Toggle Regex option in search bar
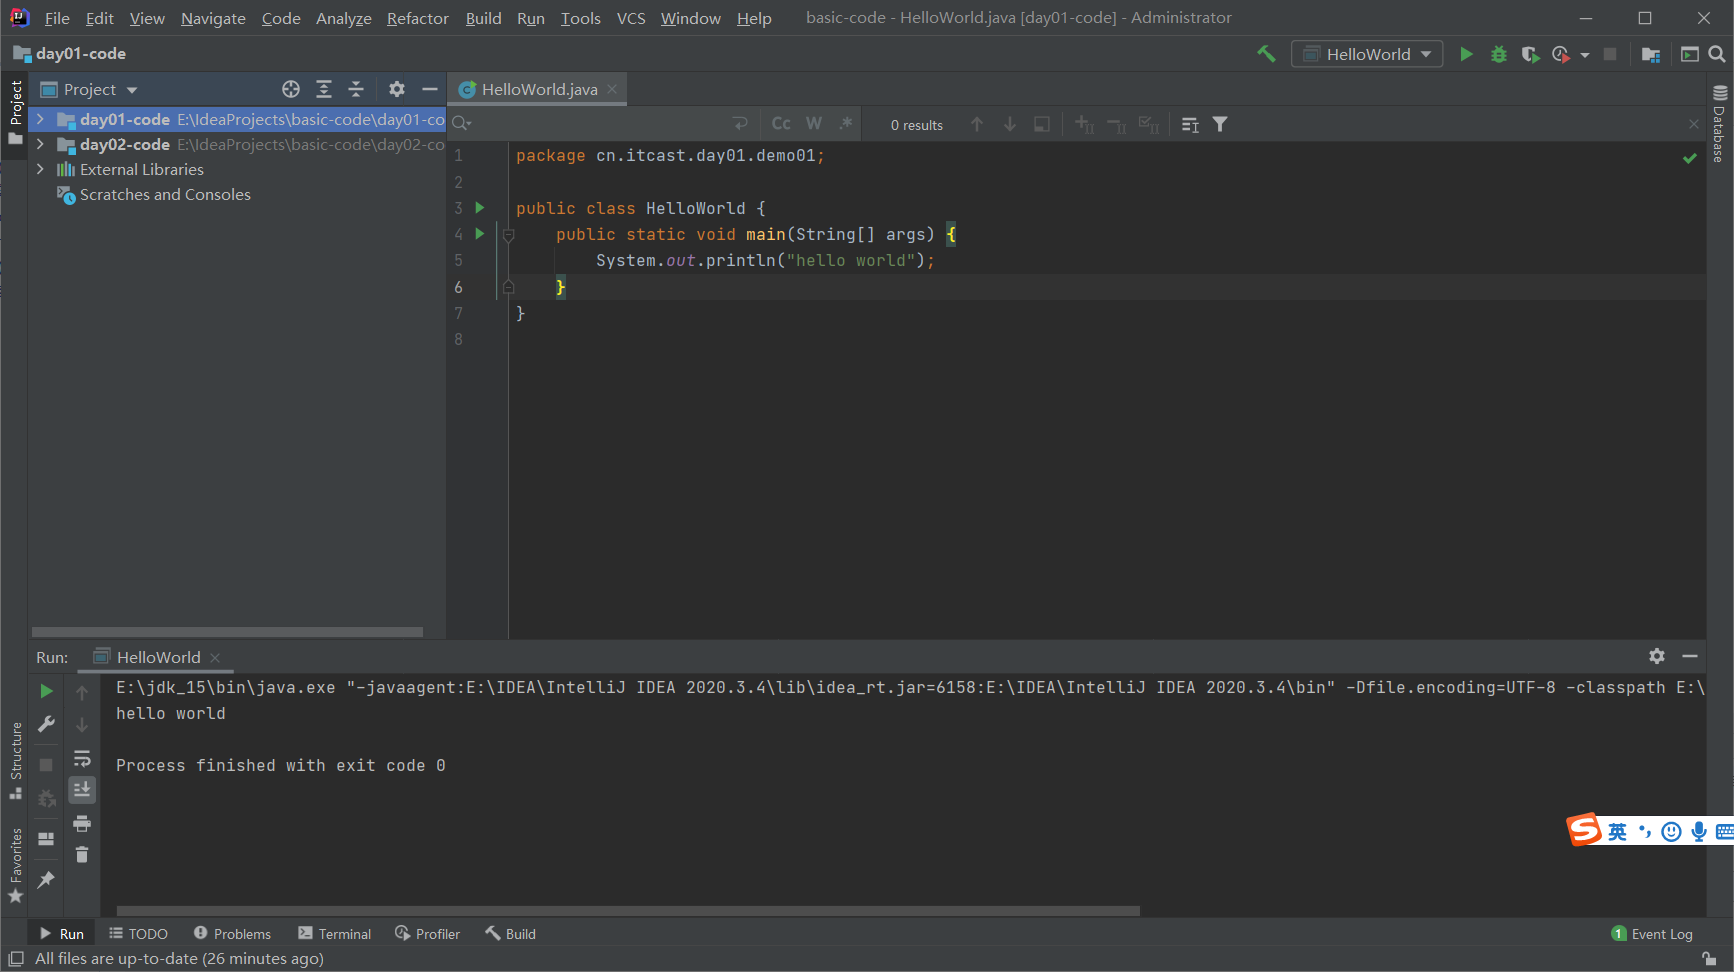 click(x=846, y=123)
